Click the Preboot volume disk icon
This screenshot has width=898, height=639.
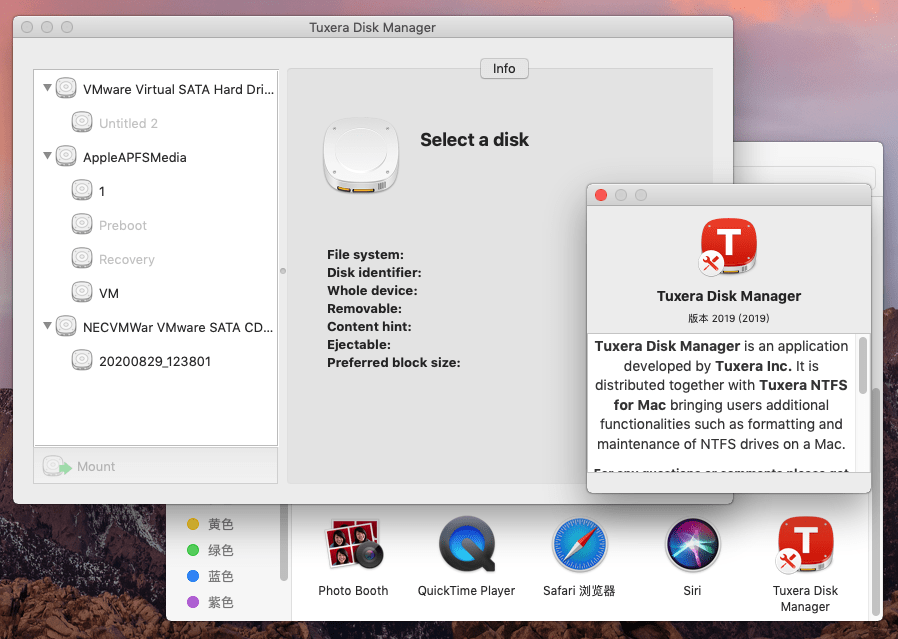82,224
